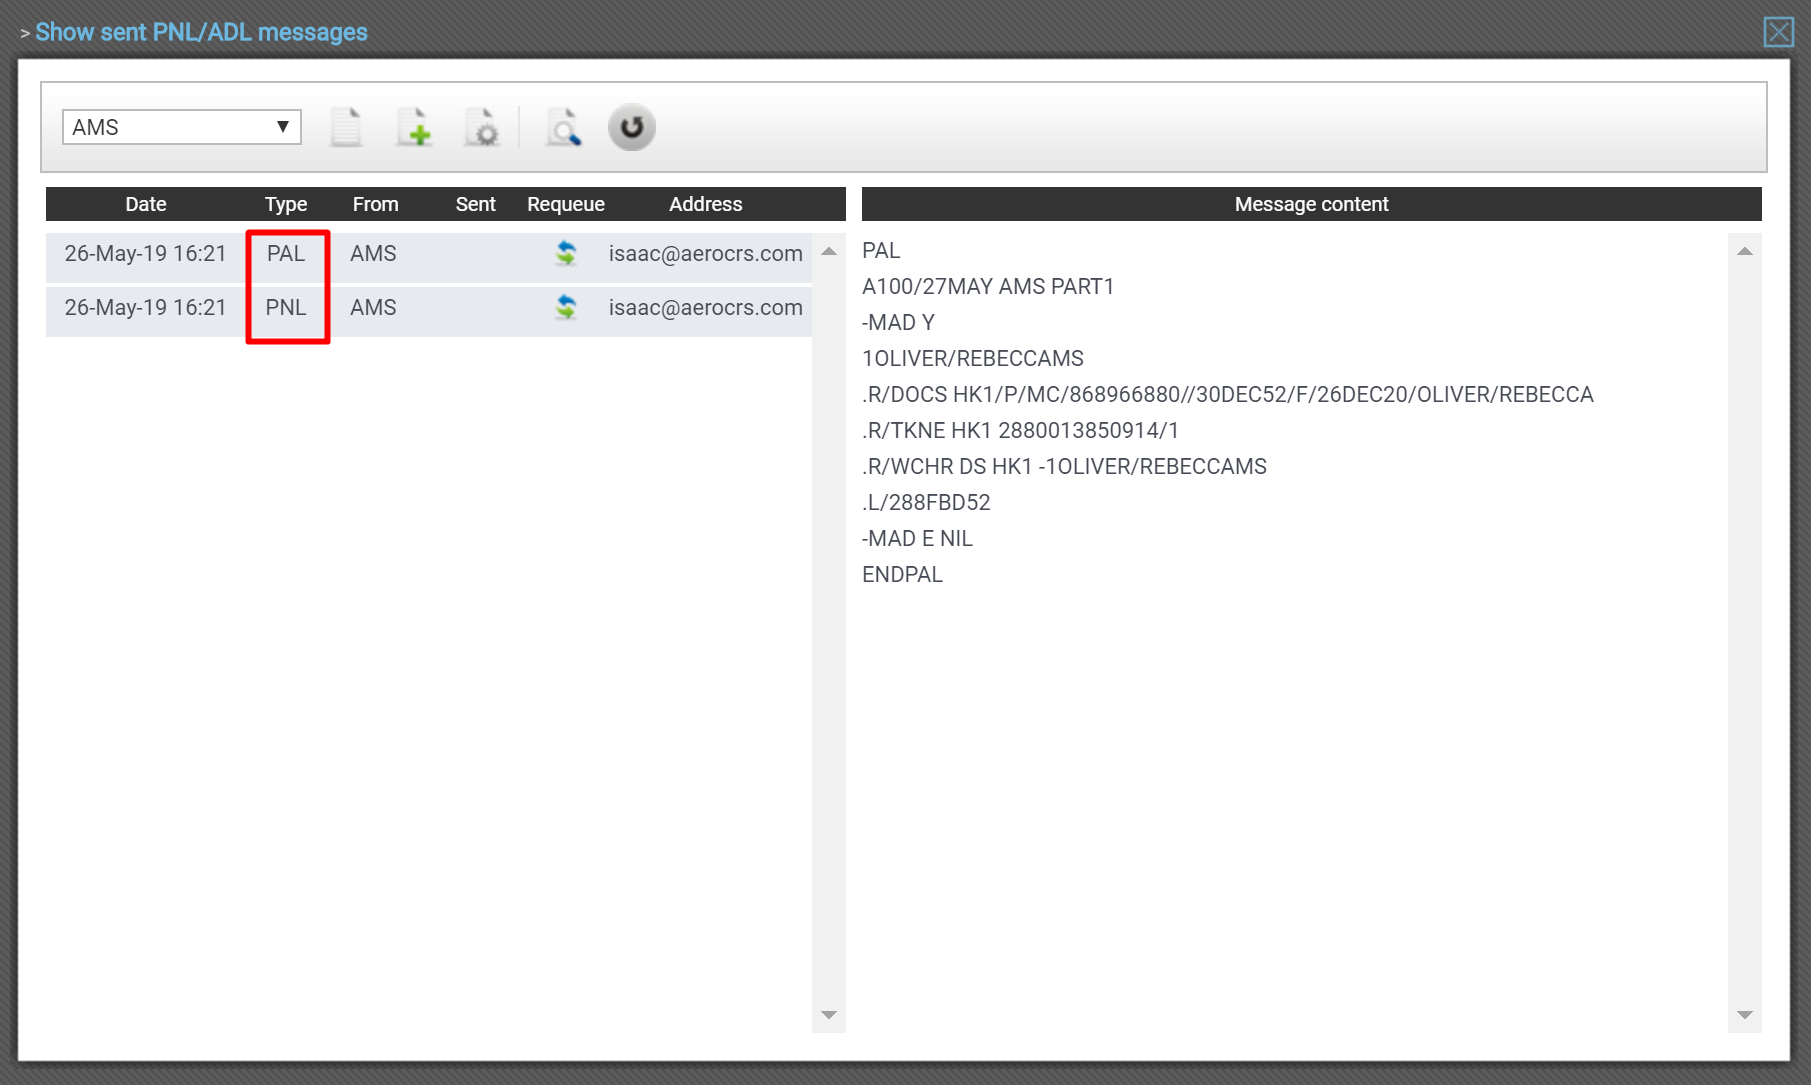Click the 'ENDPAL' line
The image size is (1811, 1085).
902,575
